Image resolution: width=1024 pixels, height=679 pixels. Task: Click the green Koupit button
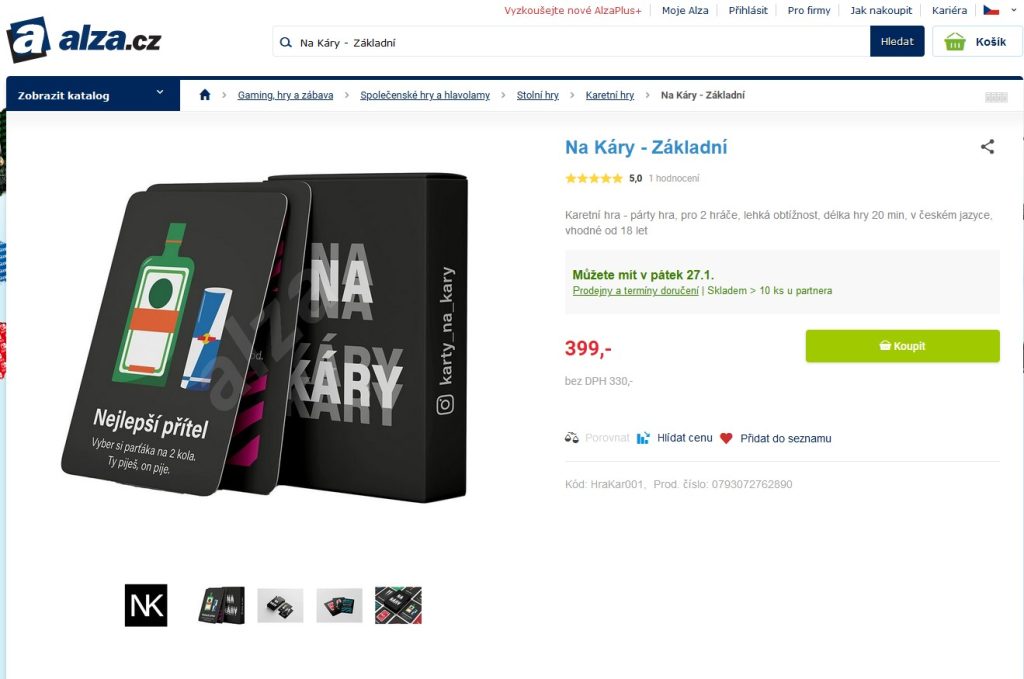[x=902, y=346]
